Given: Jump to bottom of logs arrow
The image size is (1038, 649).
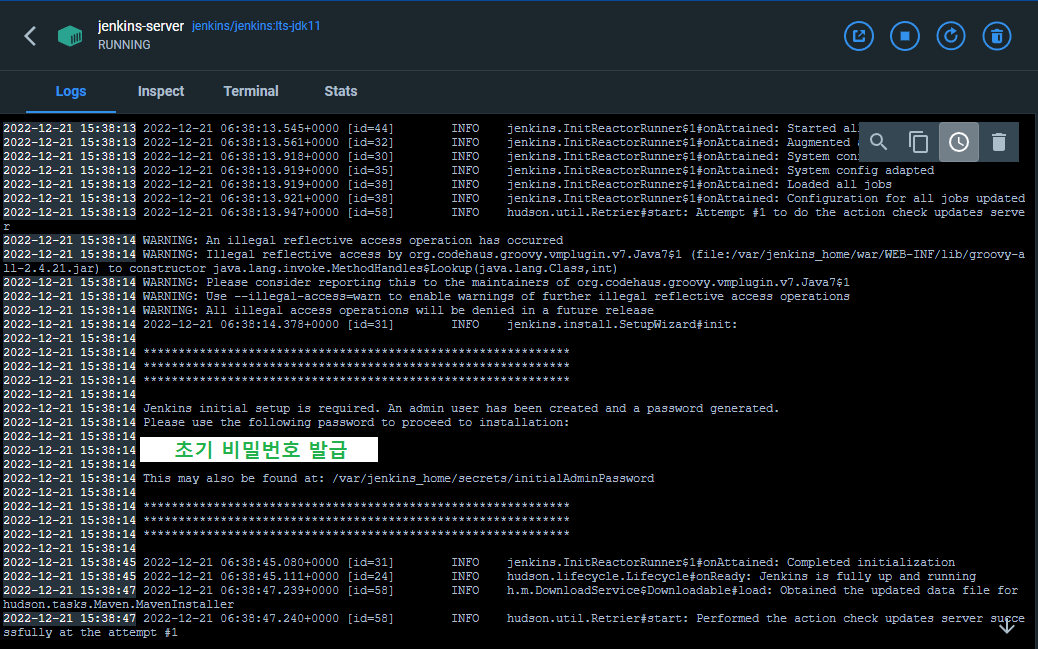Looking at the screenshot, I should [x=1006, y=624].
